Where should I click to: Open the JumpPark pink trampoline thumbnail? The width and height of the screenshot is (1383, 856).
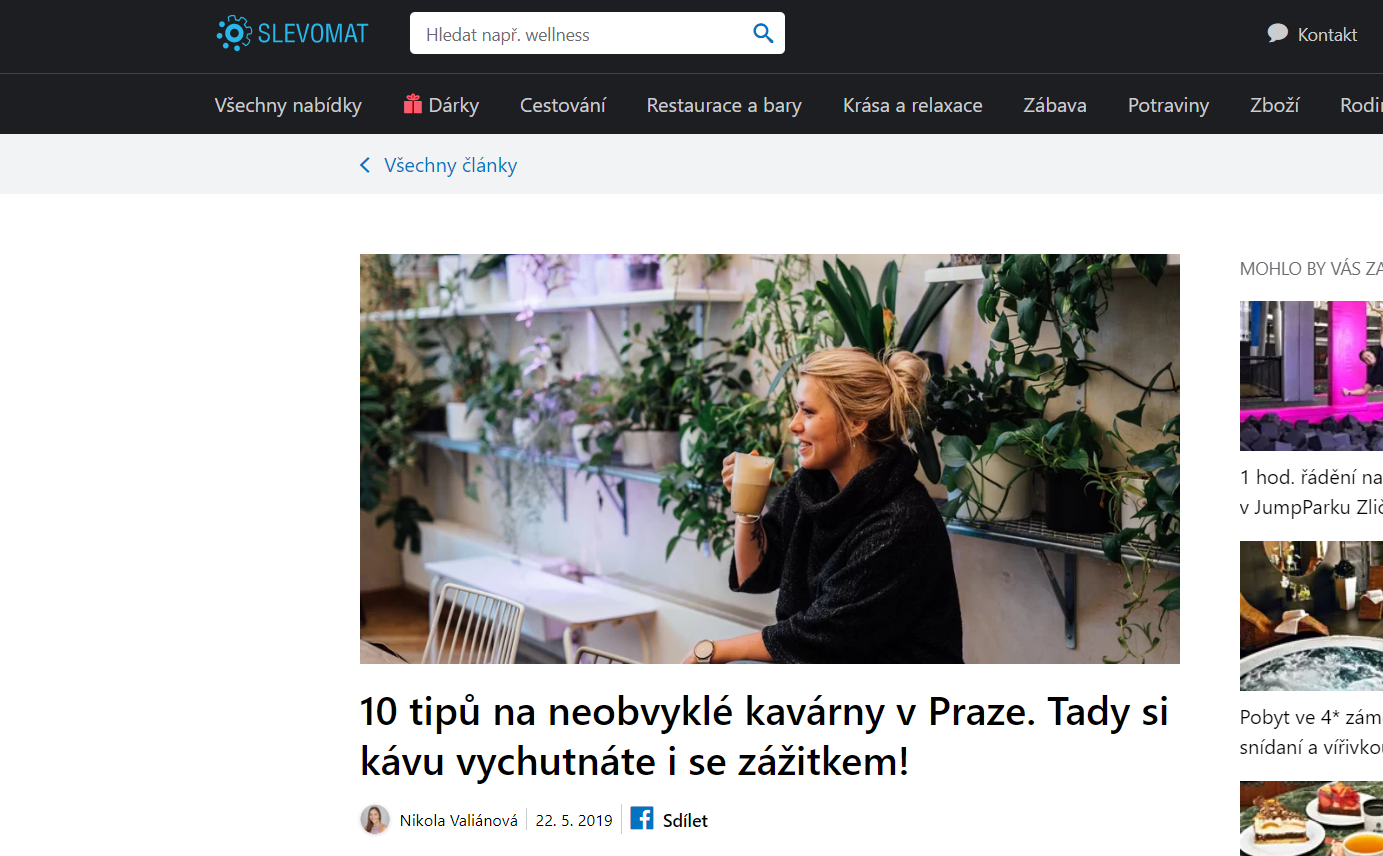tap(1311, 376)
